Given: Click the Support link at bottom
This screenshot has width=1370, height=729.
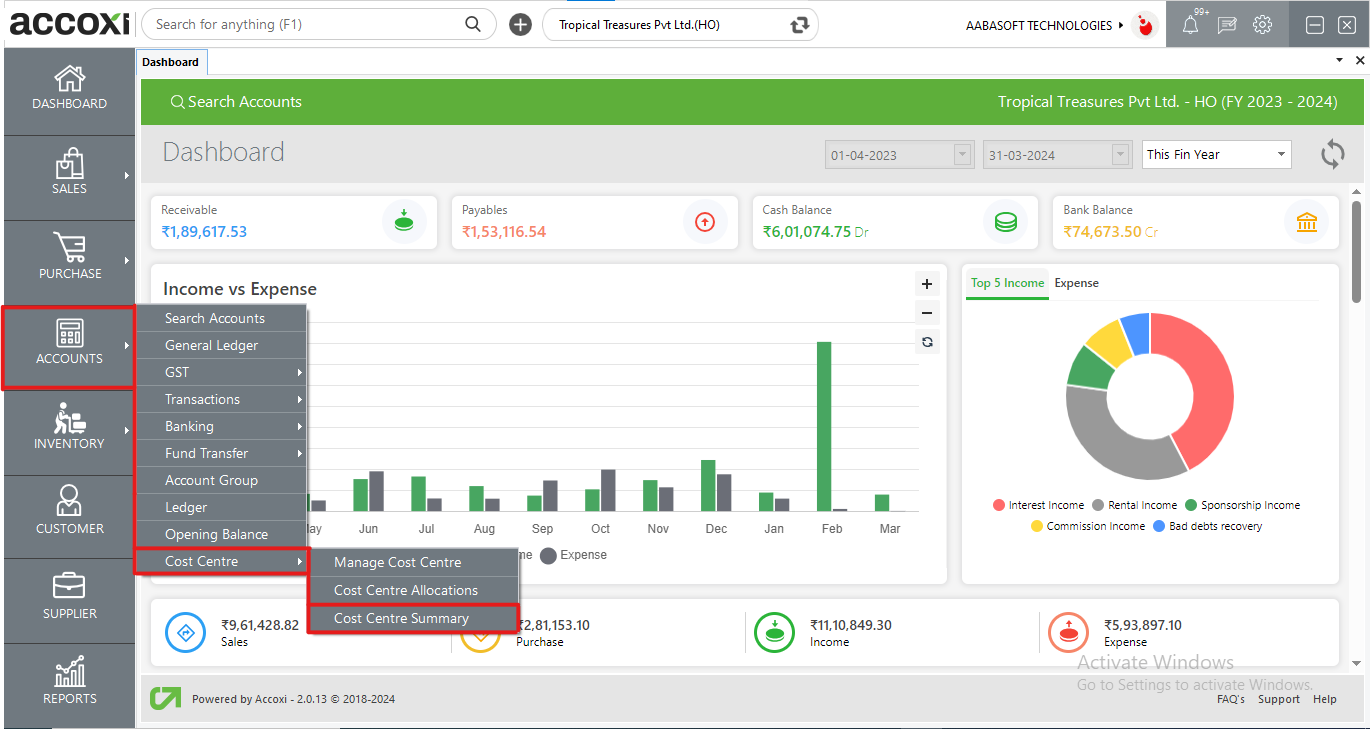Looking at the screenshot, I should tap(1279, 699).
